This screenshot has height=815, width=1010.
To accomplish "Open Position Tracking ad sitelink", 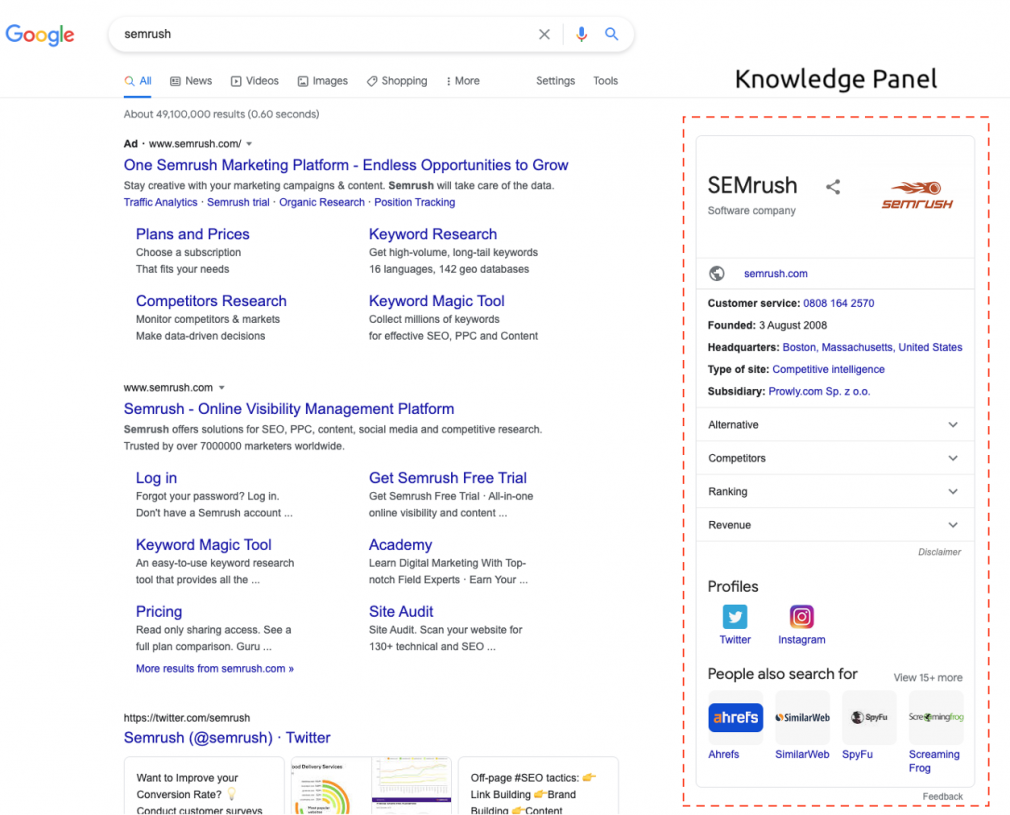I will tap(415, 202).
